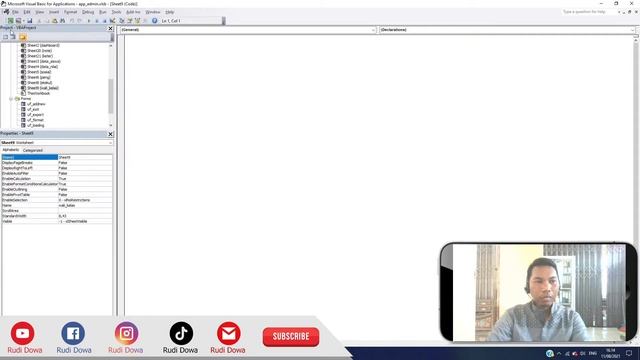Screen dimensions: 640x360
Task: Open the Edit menu
Action: (x=27, y=12)
